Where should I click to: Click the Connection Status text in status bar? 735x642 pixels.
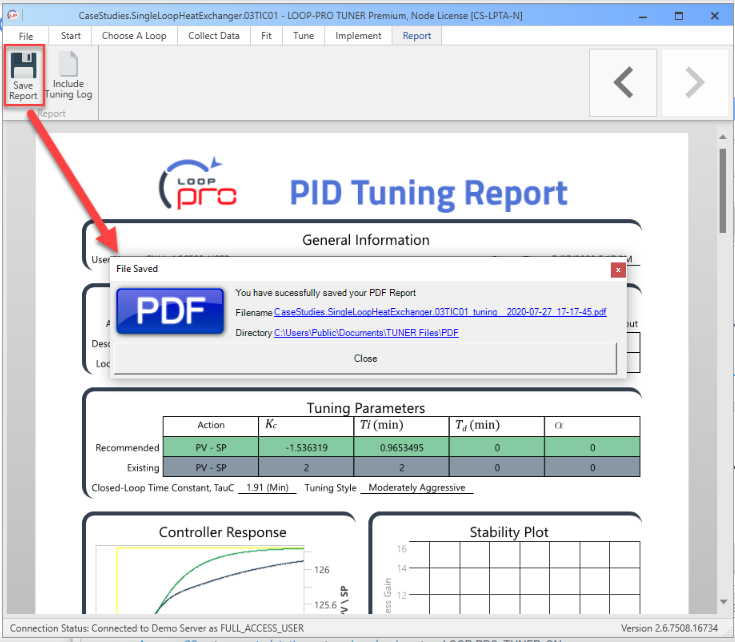pyautogui.click(x=157, y=628)
